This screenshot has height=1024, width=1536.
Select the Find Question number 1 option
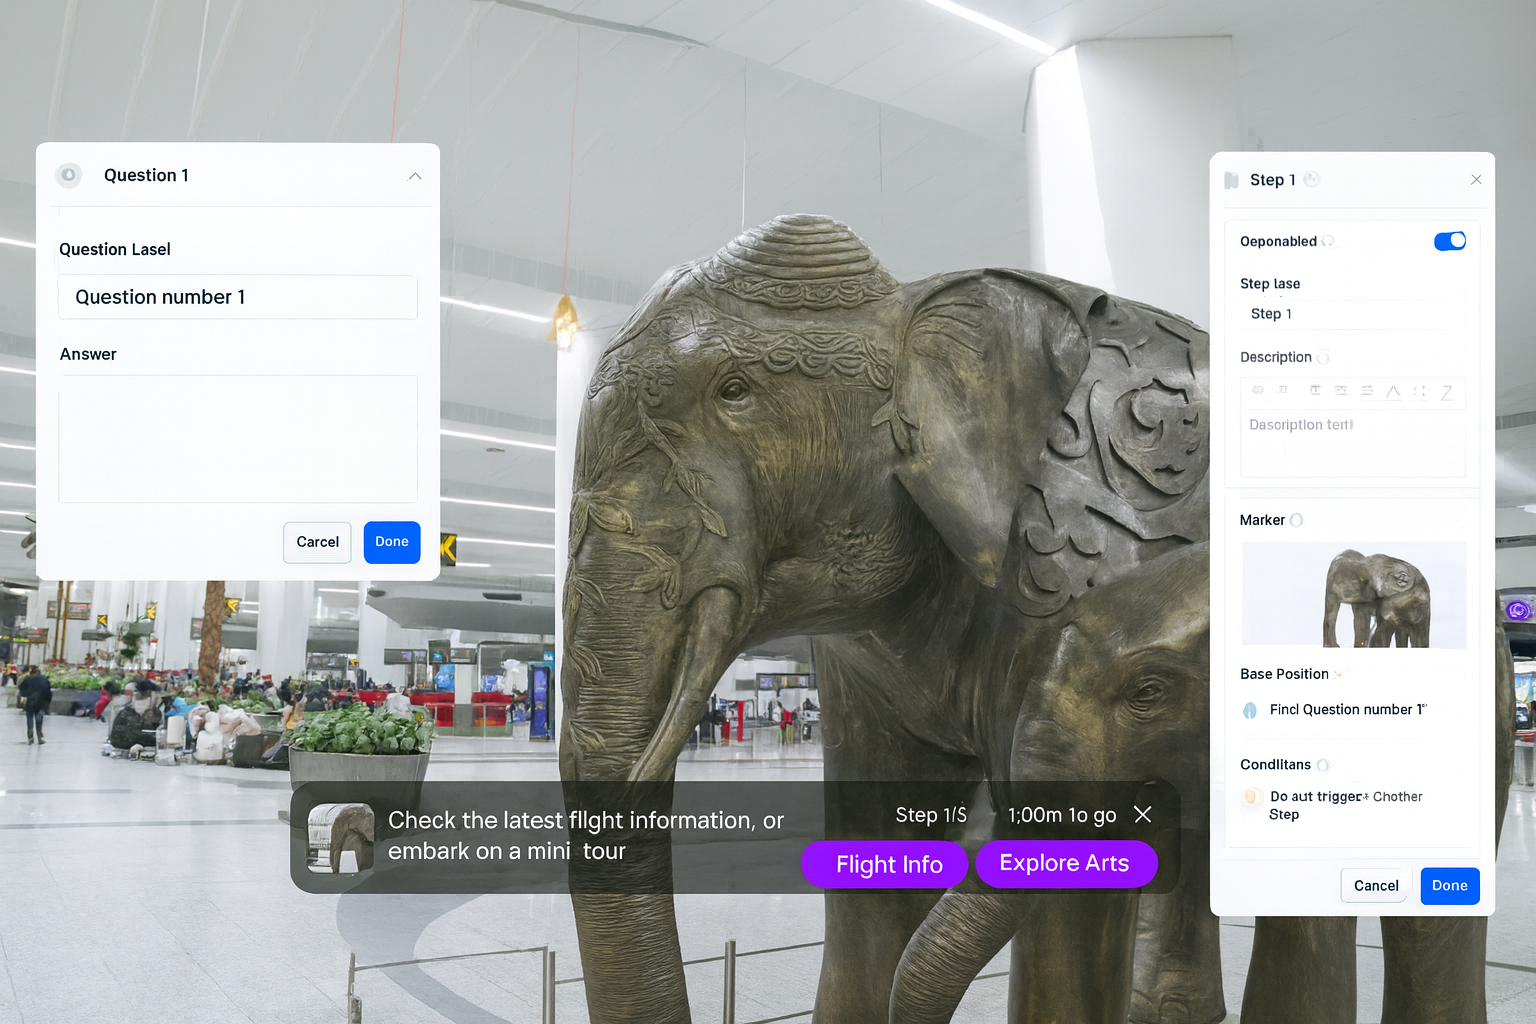pos(1250,710)
